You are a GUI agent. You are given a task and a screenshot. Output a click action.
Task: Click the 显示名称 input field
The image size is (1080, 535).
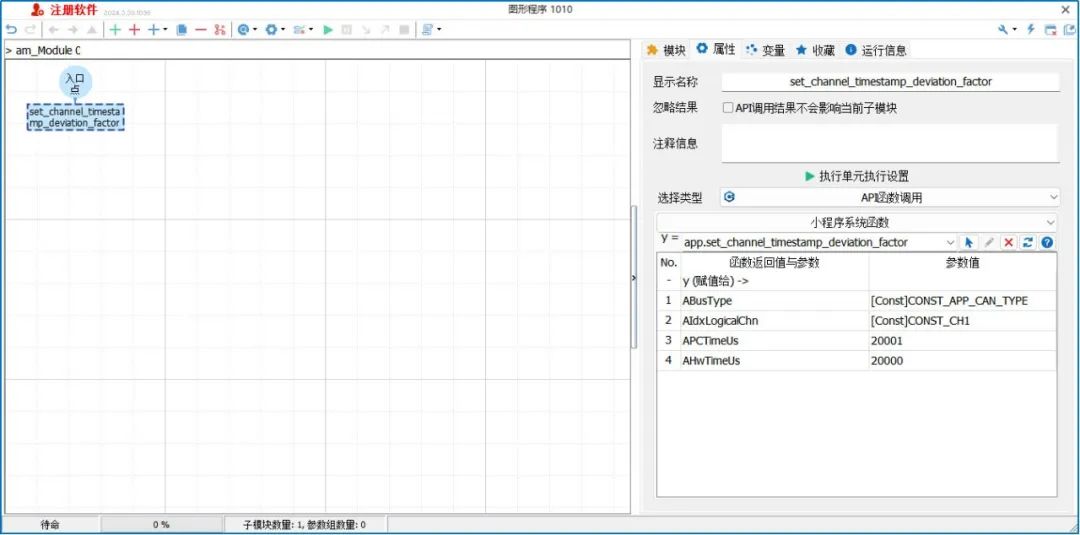point(891,82)
